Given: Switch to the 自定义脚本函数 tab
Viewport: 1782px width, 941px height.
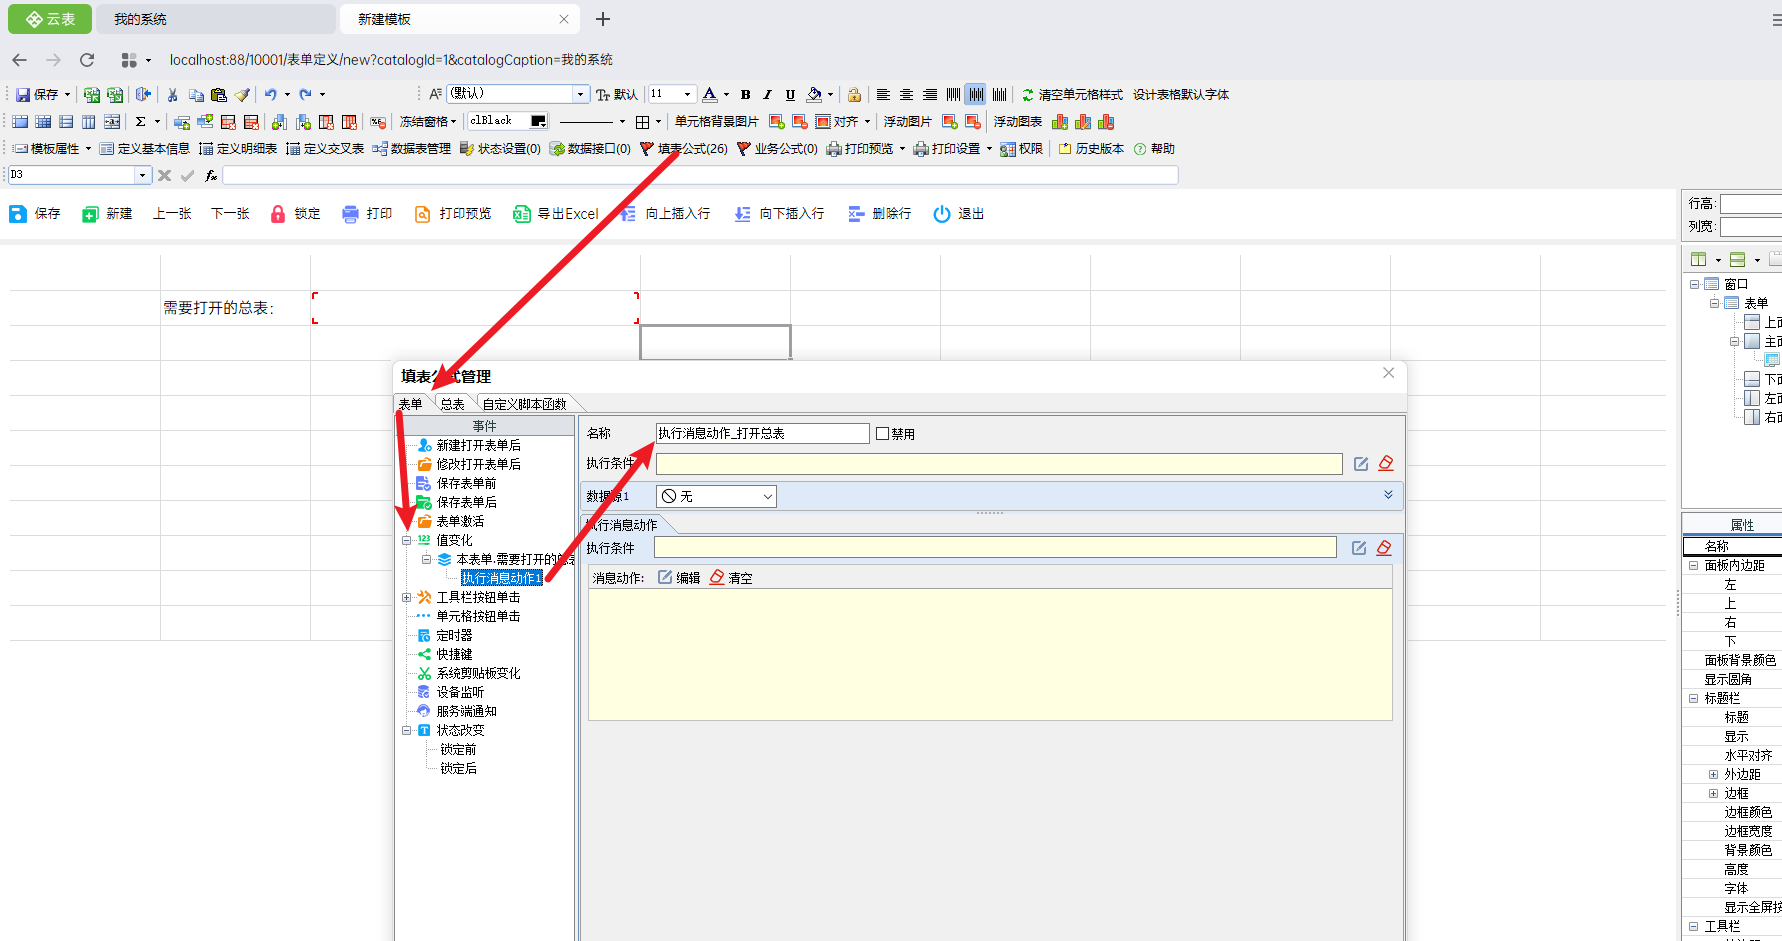Looking at the screenshot, I should click(x=524, y=404).
